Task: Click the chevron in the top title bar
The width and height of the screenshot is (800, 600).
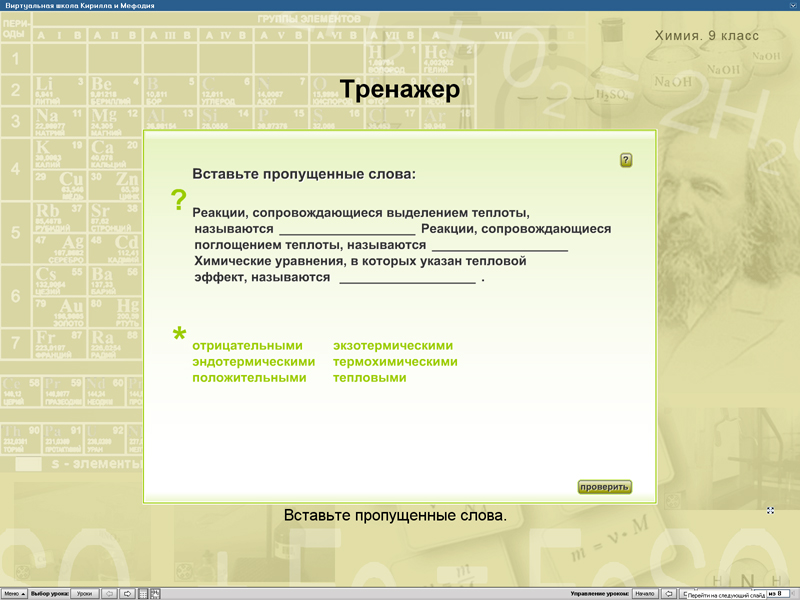Action: pos(792,6)
